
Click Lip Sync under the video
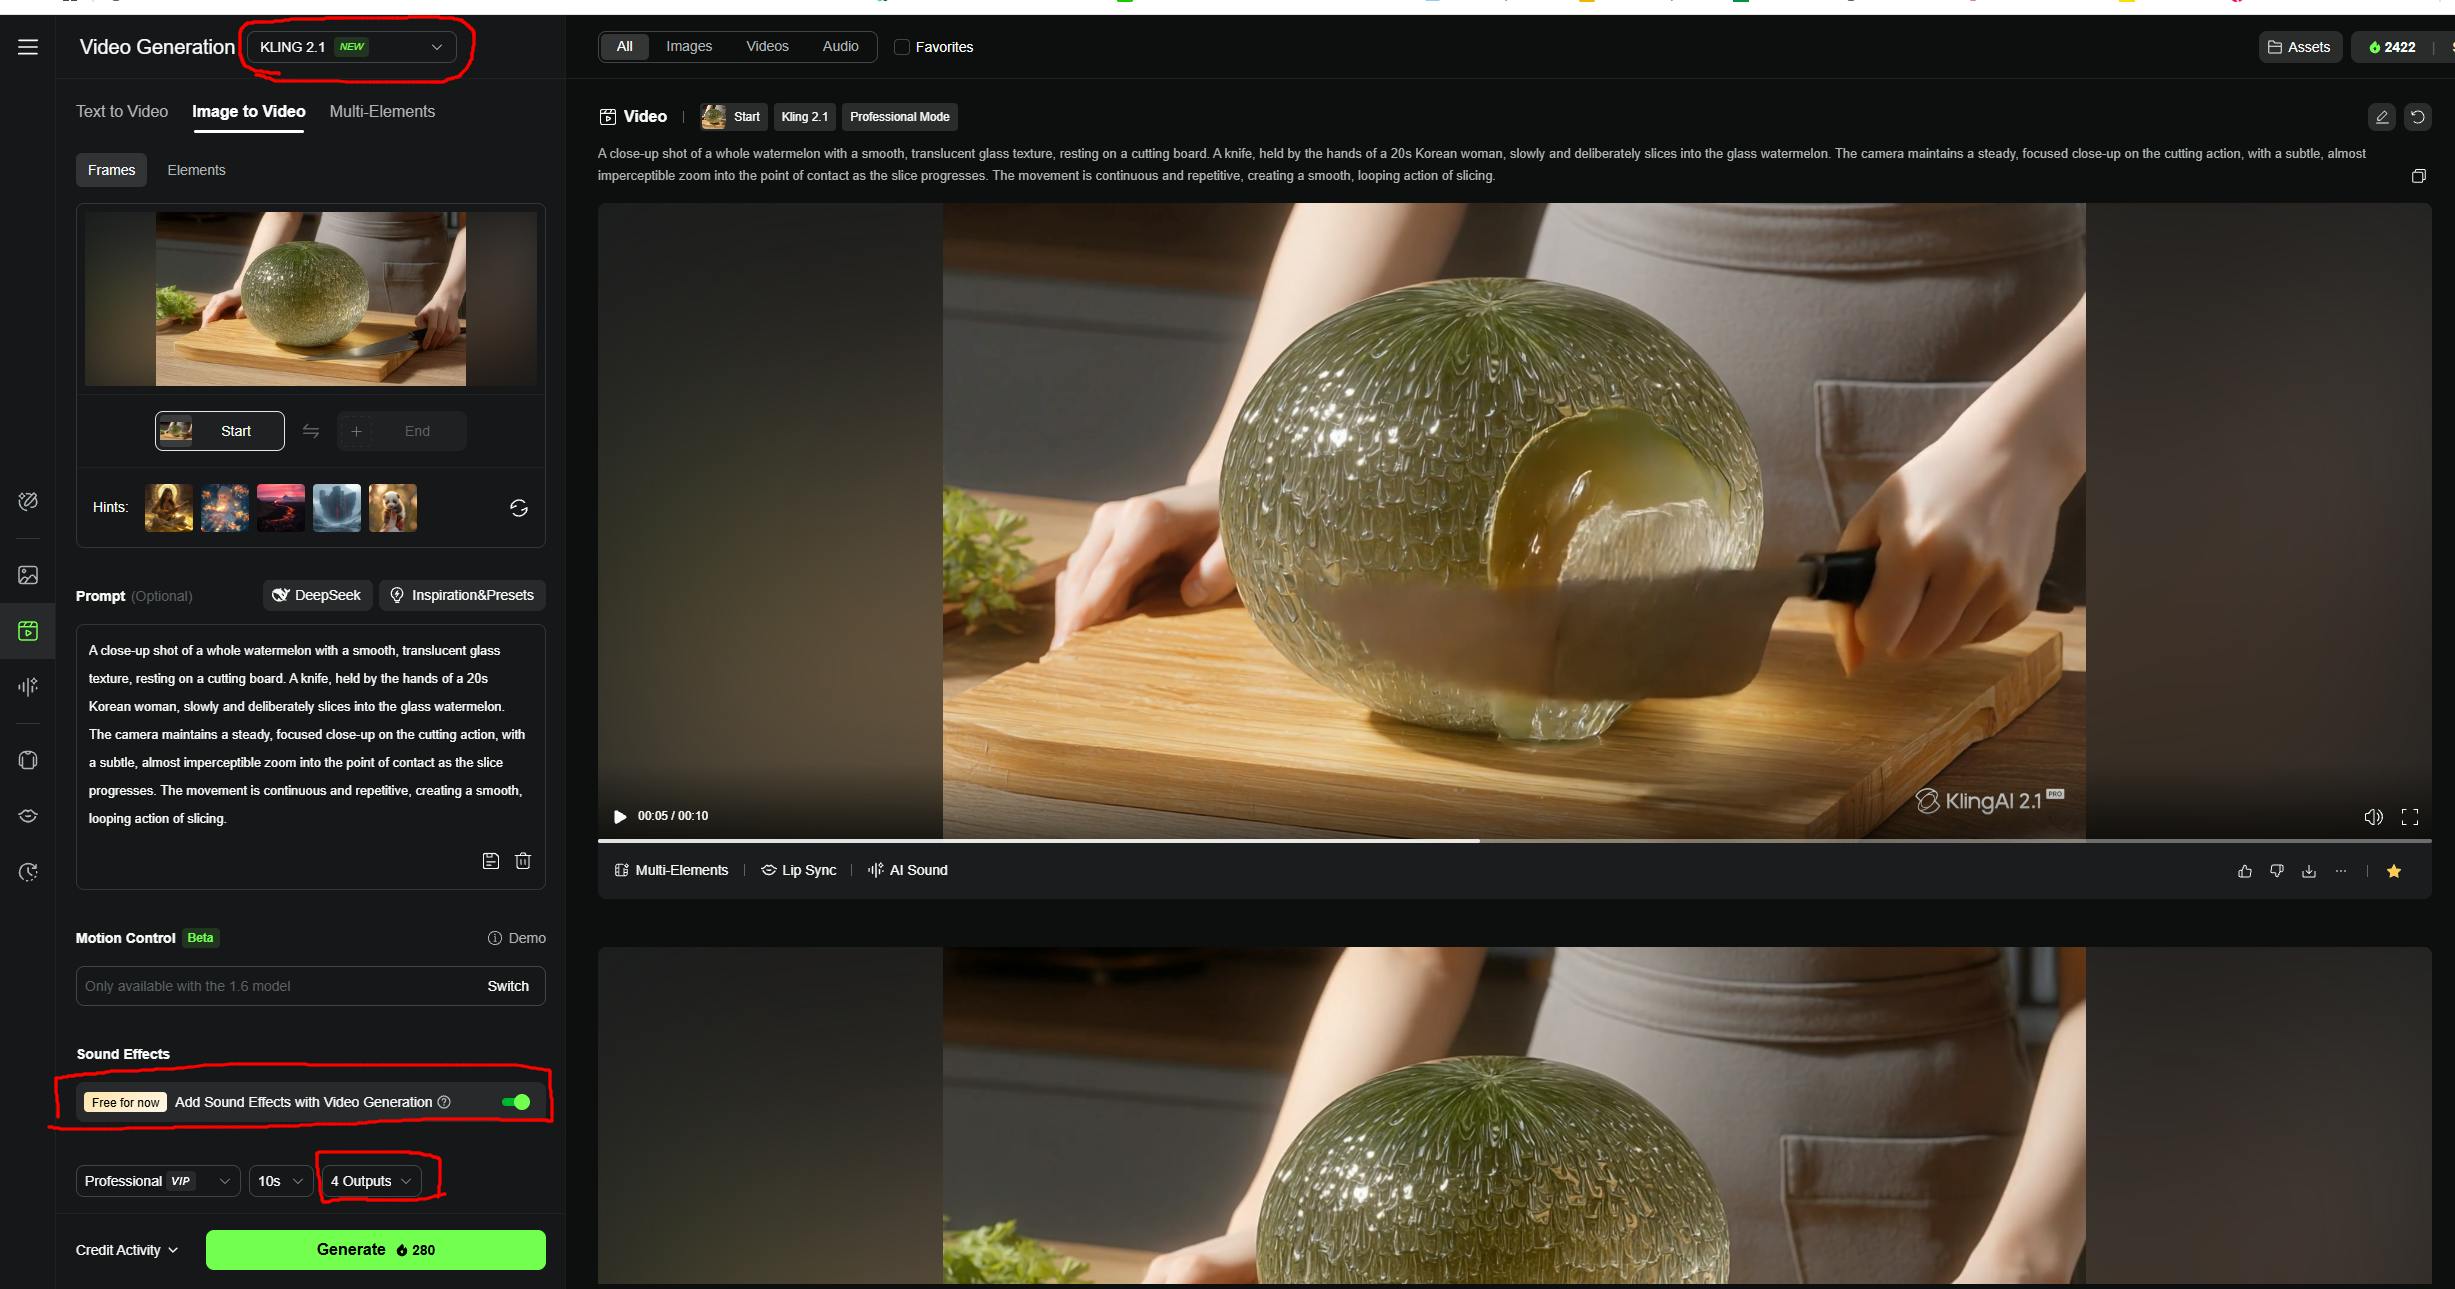point(798,870)
